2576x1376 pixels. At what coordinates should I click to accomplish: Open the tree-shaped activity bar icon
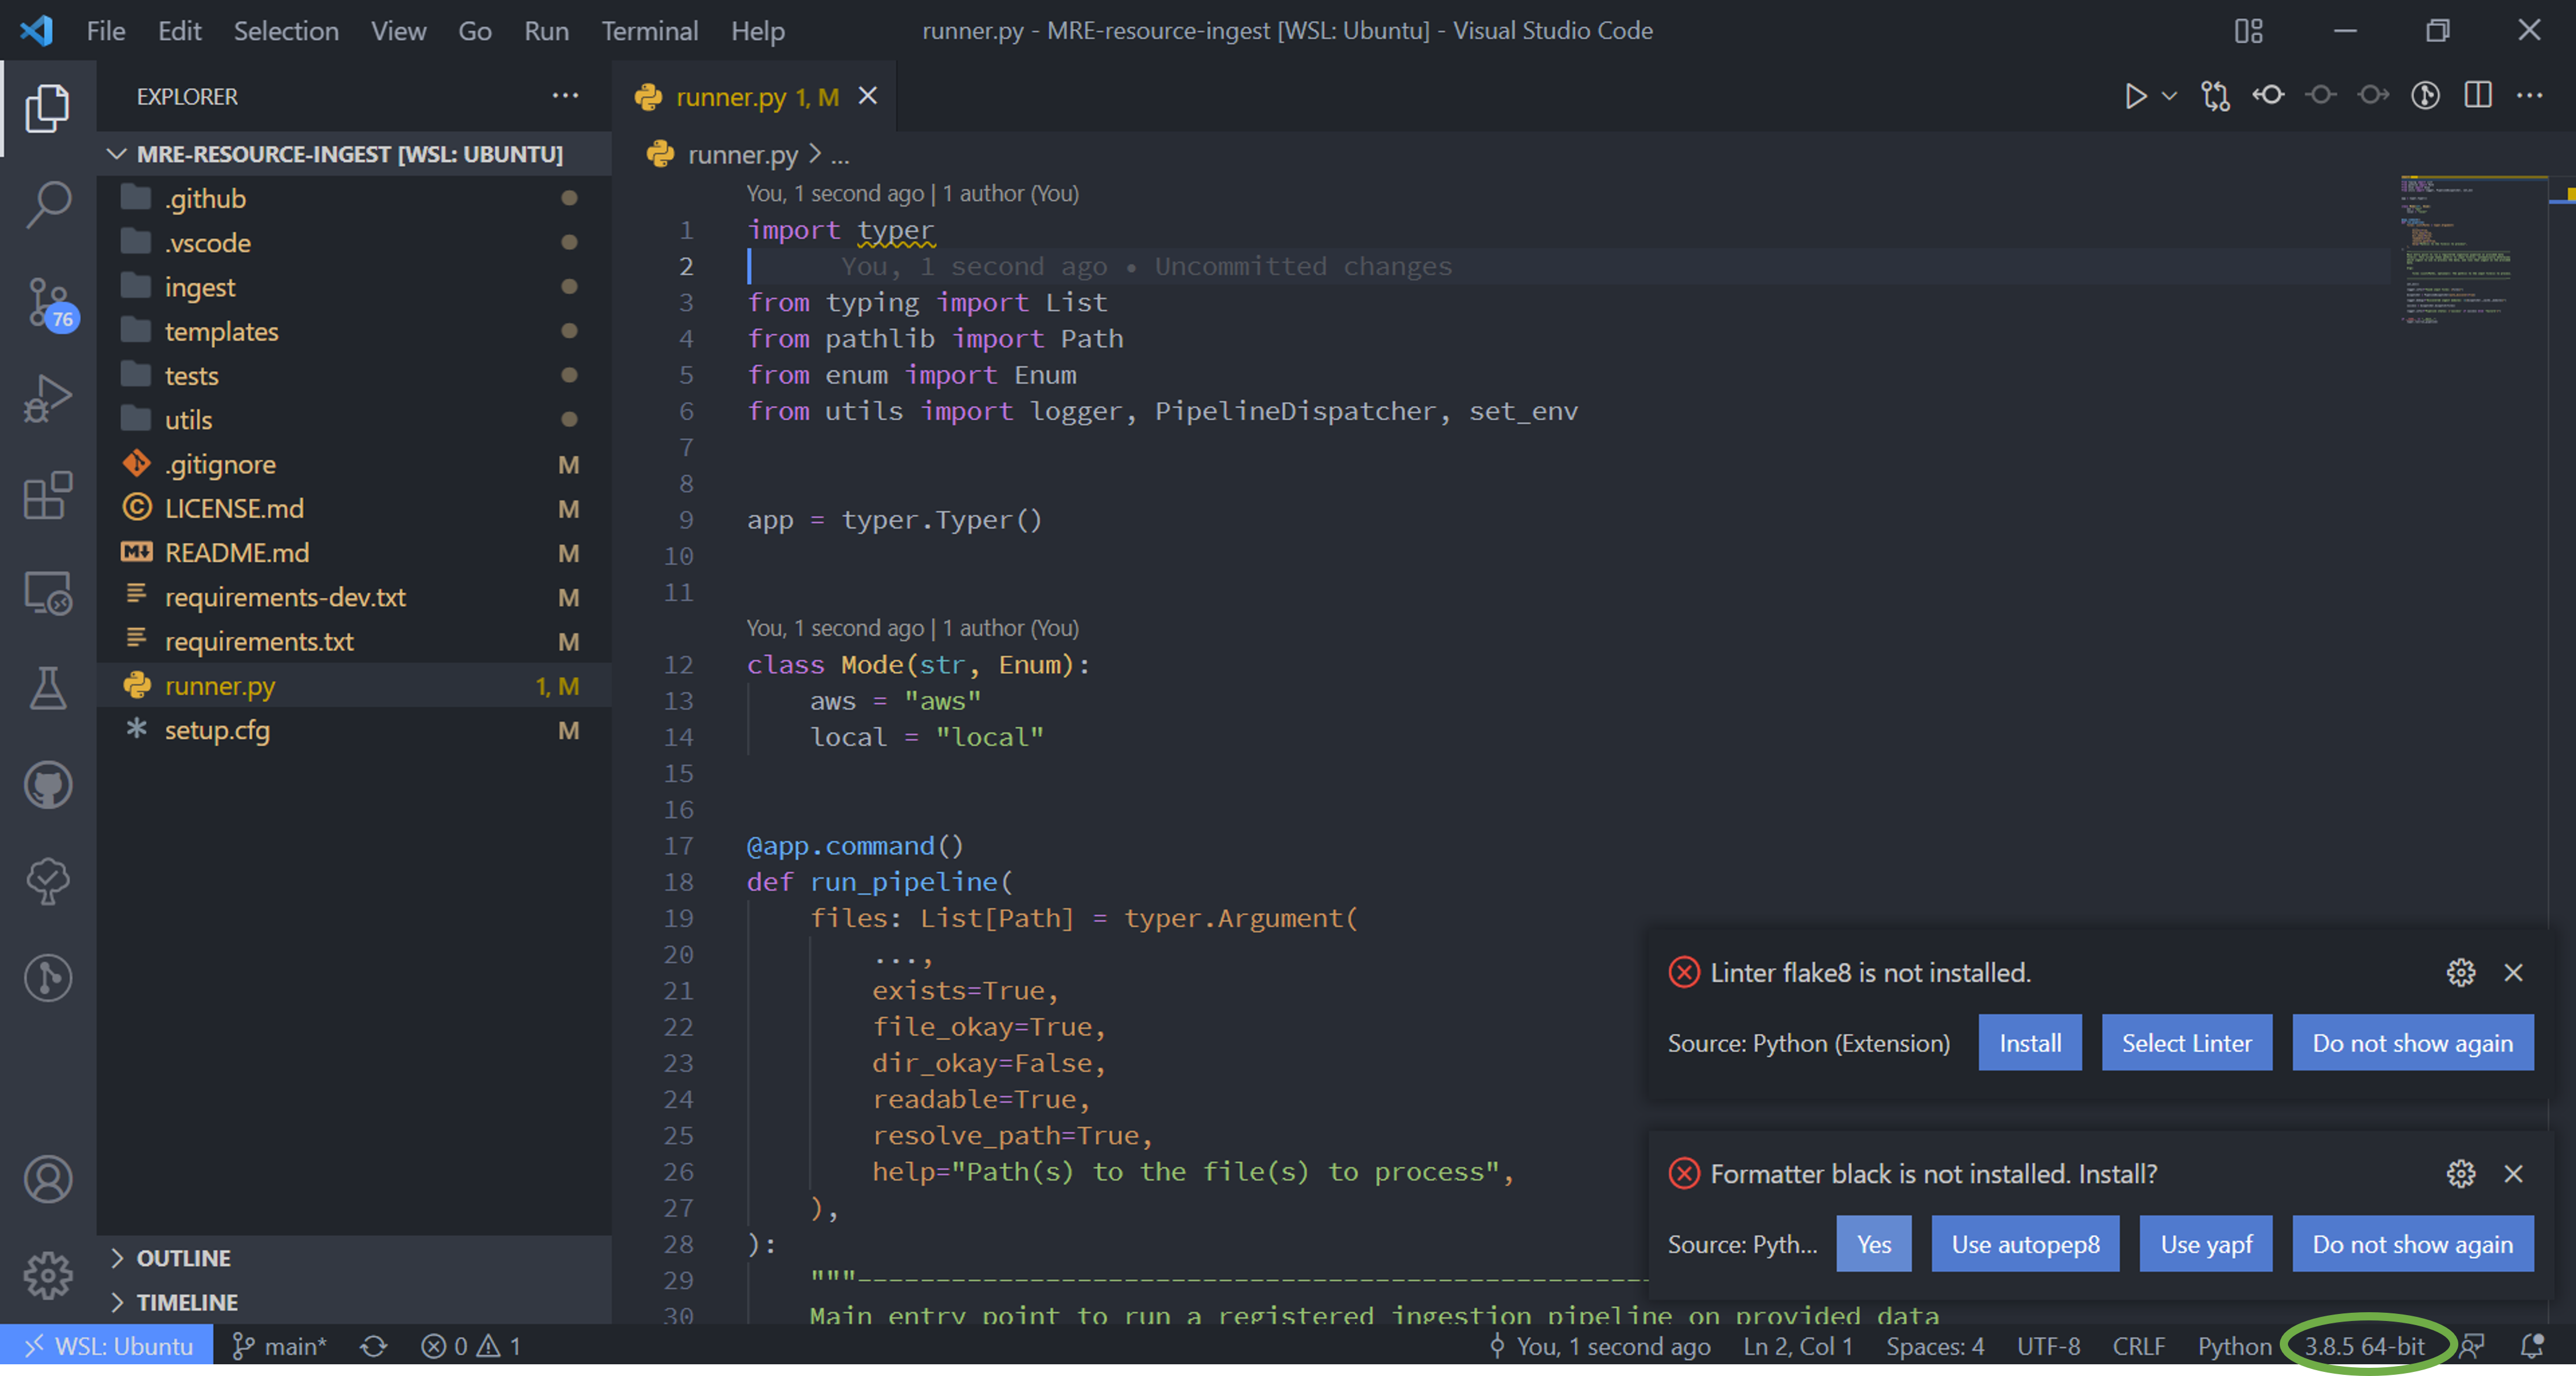tap(47, 882)
